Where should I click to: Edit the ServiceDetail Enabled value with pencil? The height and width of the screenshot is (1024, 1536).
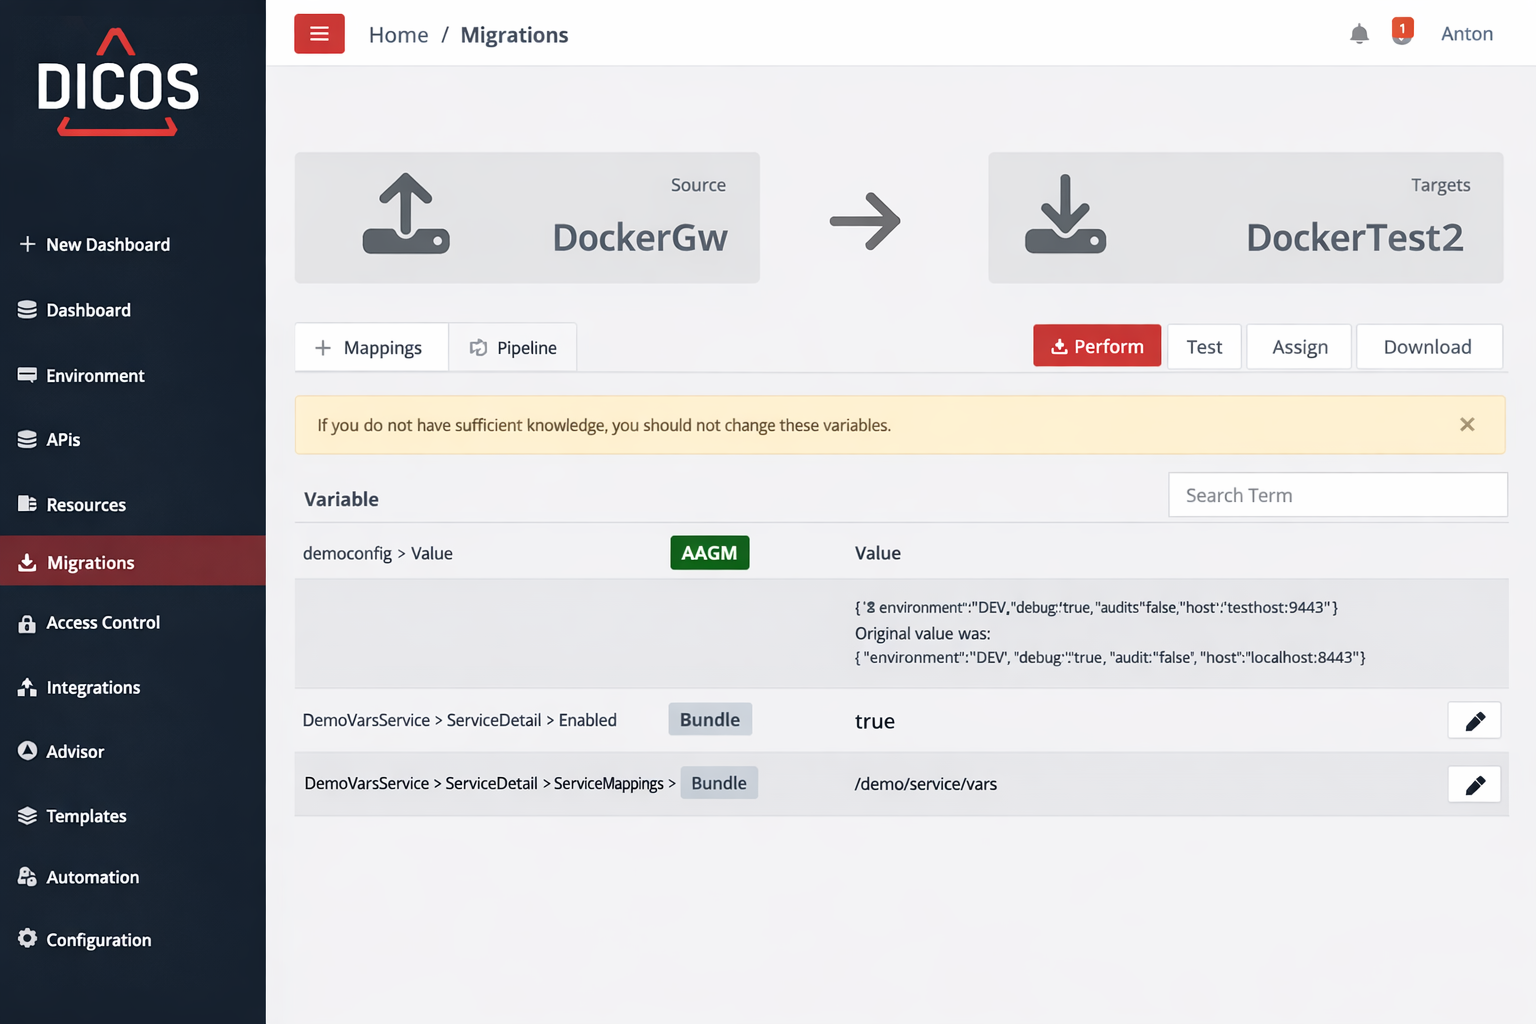pos(1474,721)
